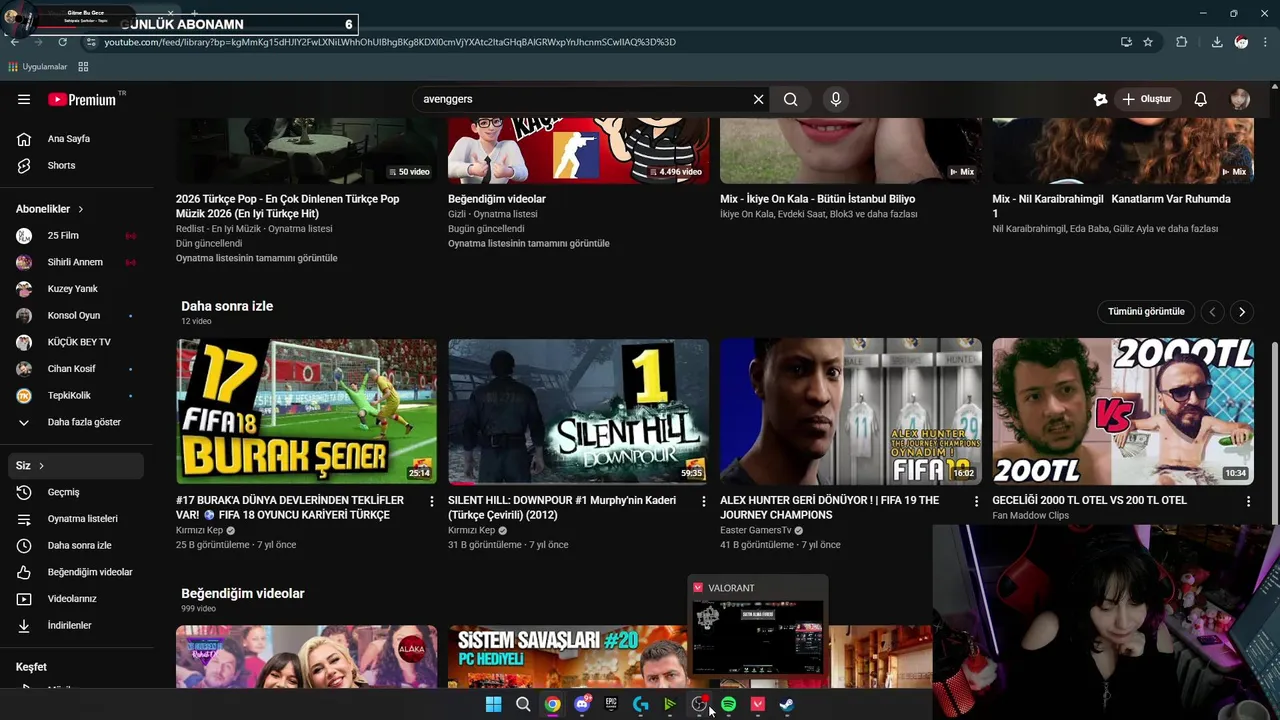Click the previous arrow in Daha sonra izle row
The width and height of the screenshot is (1280, 720).
click(1212, 312)
